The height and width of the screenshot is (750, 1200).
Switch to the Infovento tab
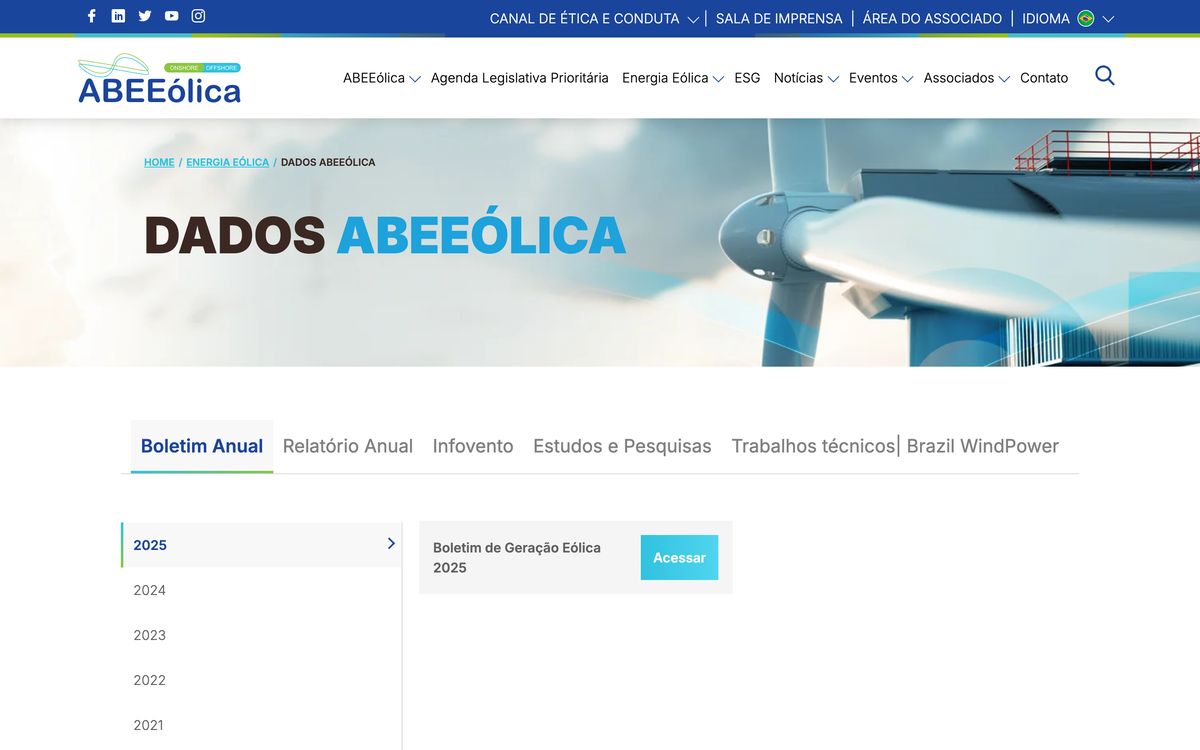(x=473, y=446)
